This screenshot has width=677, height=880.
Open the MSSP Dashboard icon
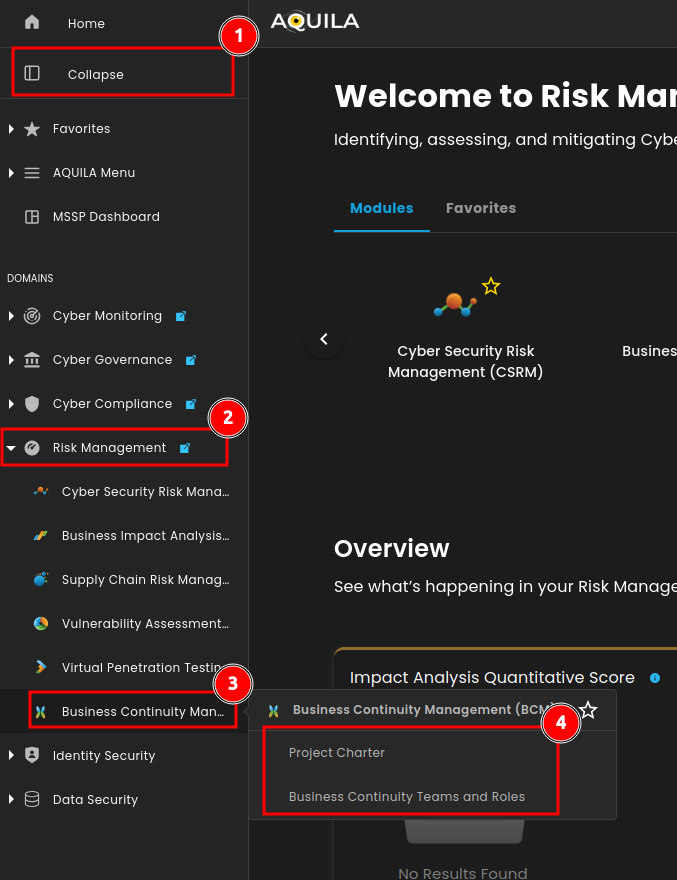click(x=32, y=217)
